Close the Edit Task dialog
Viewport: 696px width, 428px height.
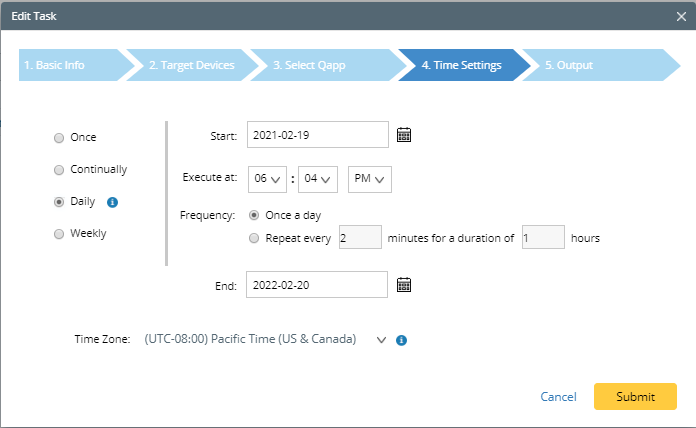(681, 15)
